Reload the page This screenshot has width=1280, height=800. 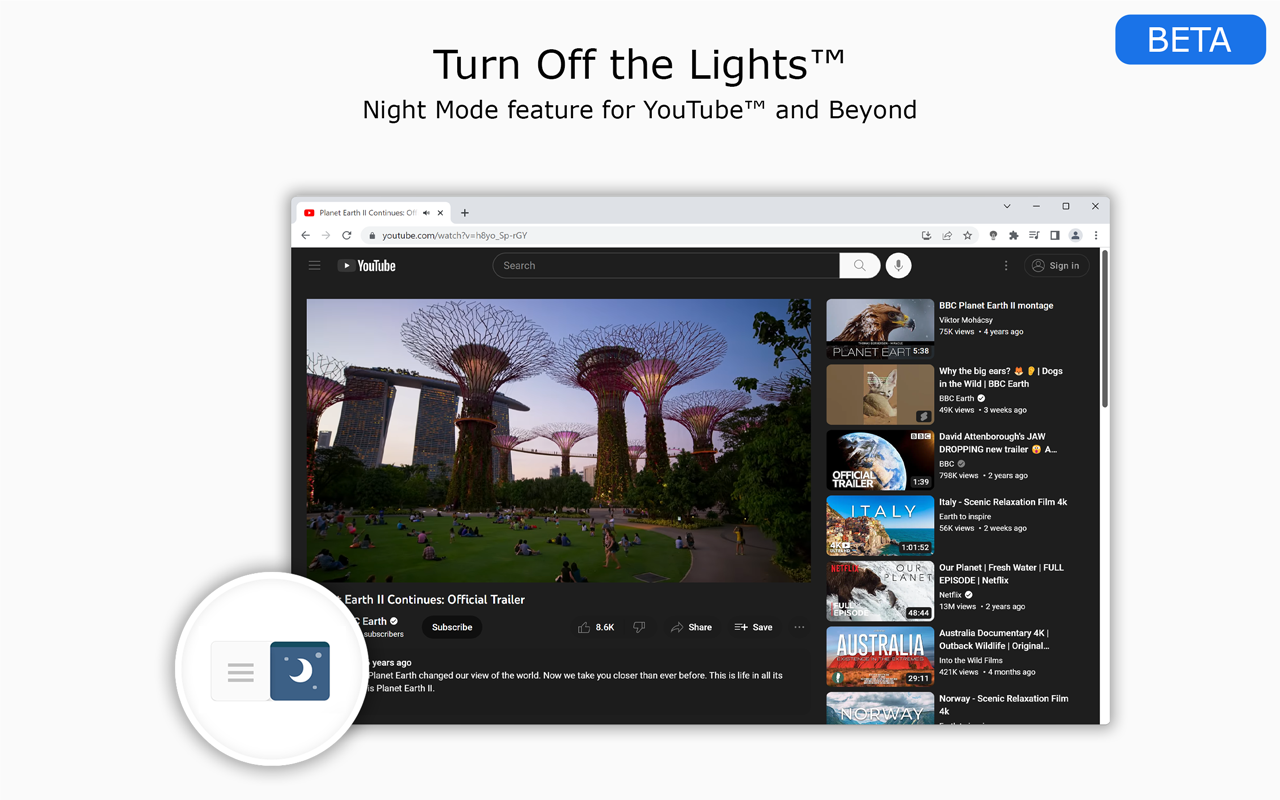point(347,236)
